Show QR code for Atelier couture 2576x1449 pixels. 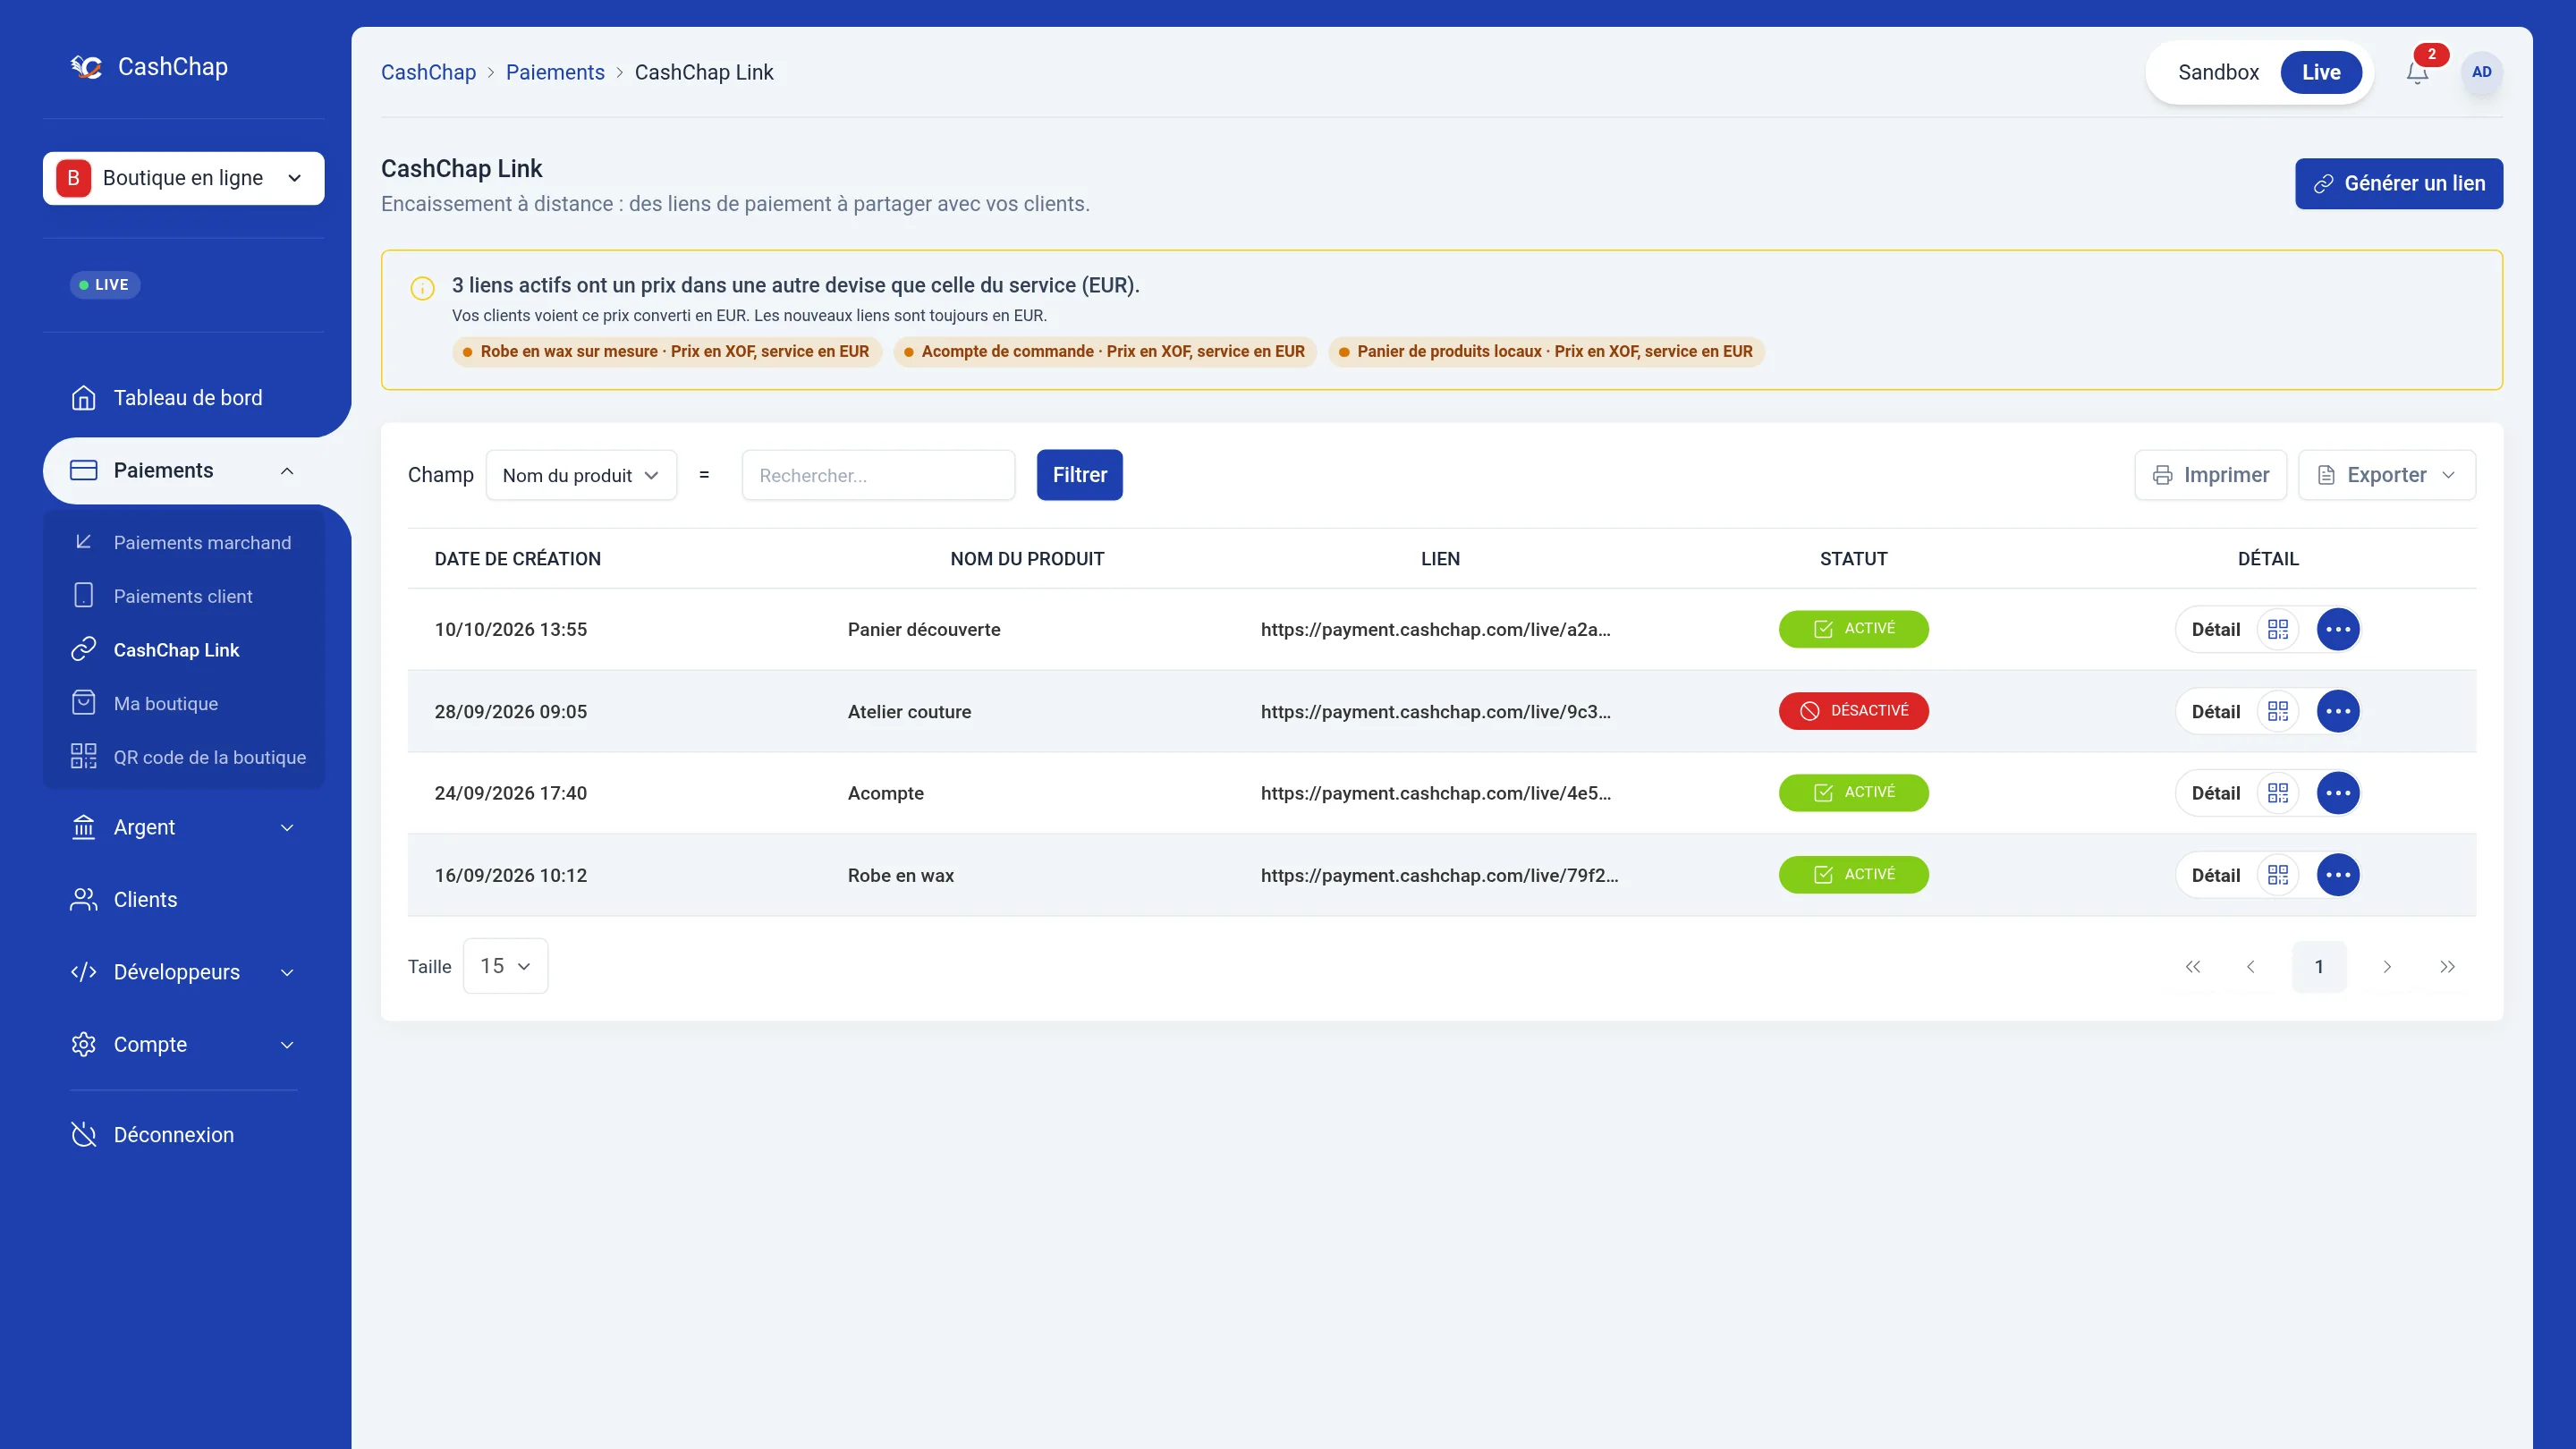2278,711
